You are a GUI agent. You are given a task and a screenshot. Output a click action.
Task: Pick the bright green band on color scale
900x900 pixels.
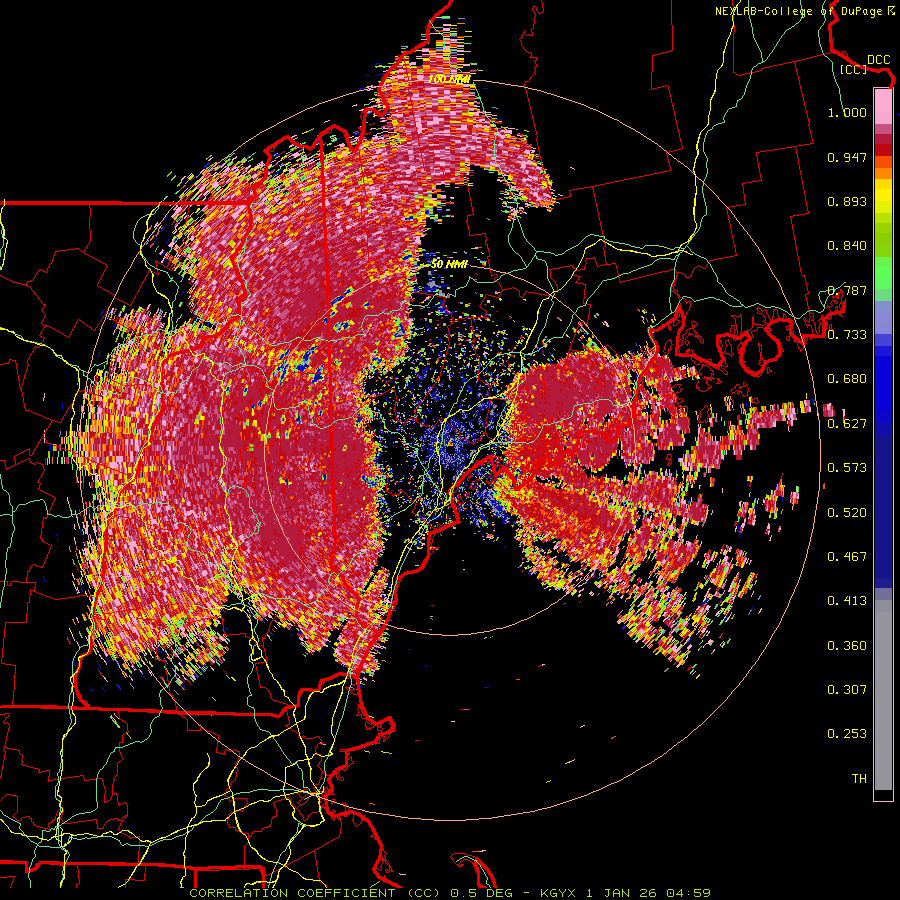point(883,273)
